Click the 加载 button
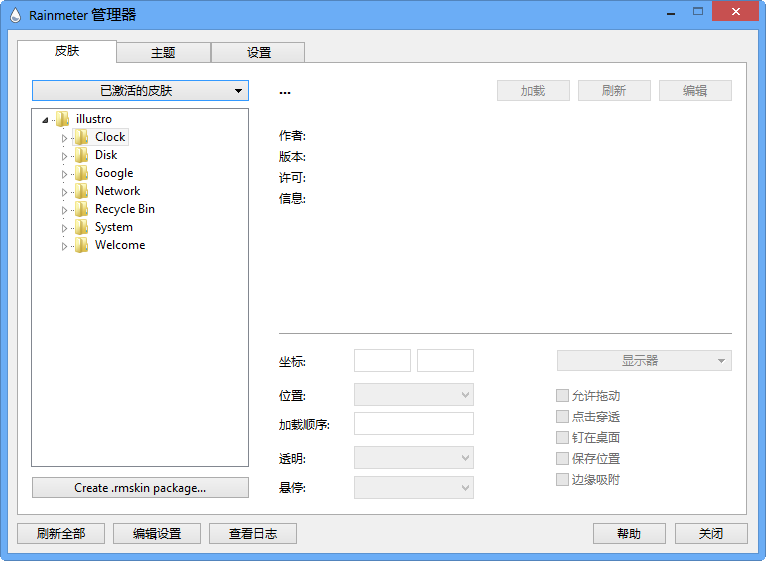The width and height of the screenshot is (766, 561). 533,91
